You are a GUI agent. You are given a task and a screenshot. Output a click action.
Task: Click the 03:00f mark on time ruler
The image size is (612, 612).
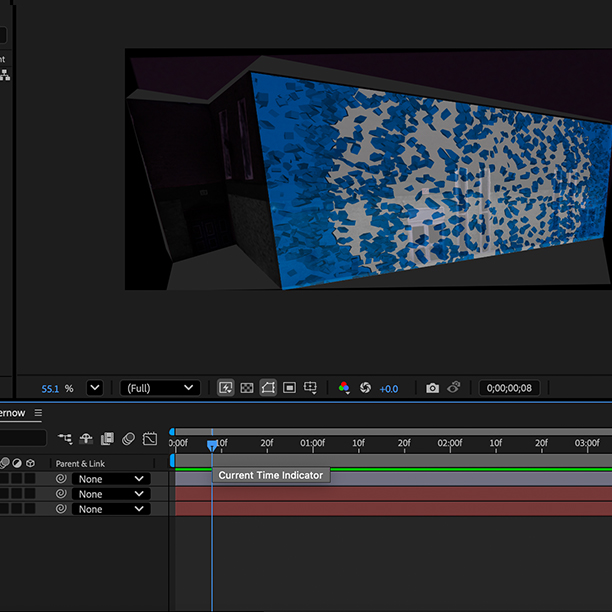(x=587, y=443)
